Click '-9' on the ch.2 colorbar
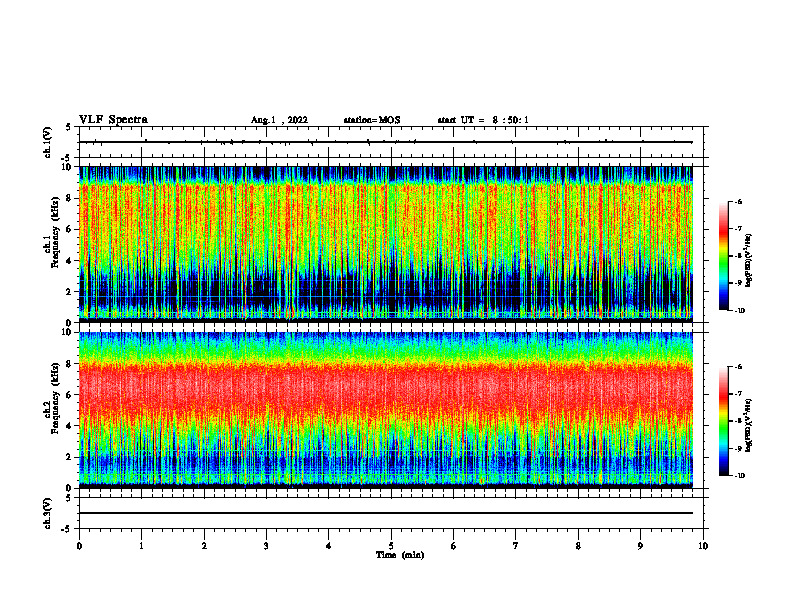Screen dimensions: 792x612 [738, 448]
